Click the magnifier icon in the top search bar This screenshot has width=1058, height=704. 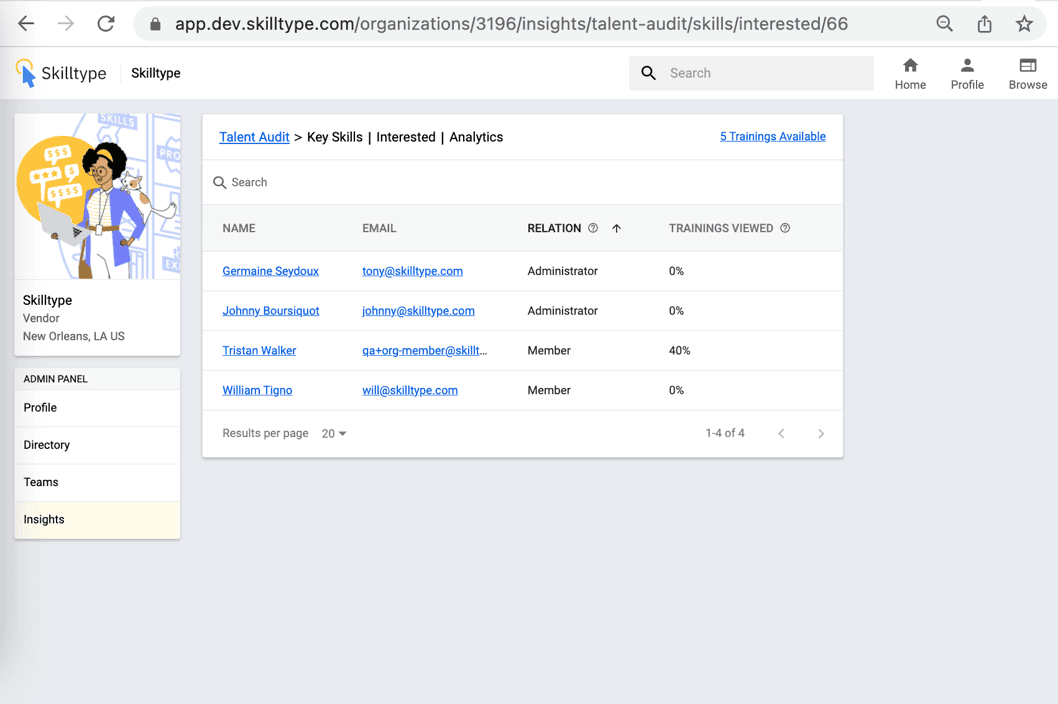click(x=648, y=73)
